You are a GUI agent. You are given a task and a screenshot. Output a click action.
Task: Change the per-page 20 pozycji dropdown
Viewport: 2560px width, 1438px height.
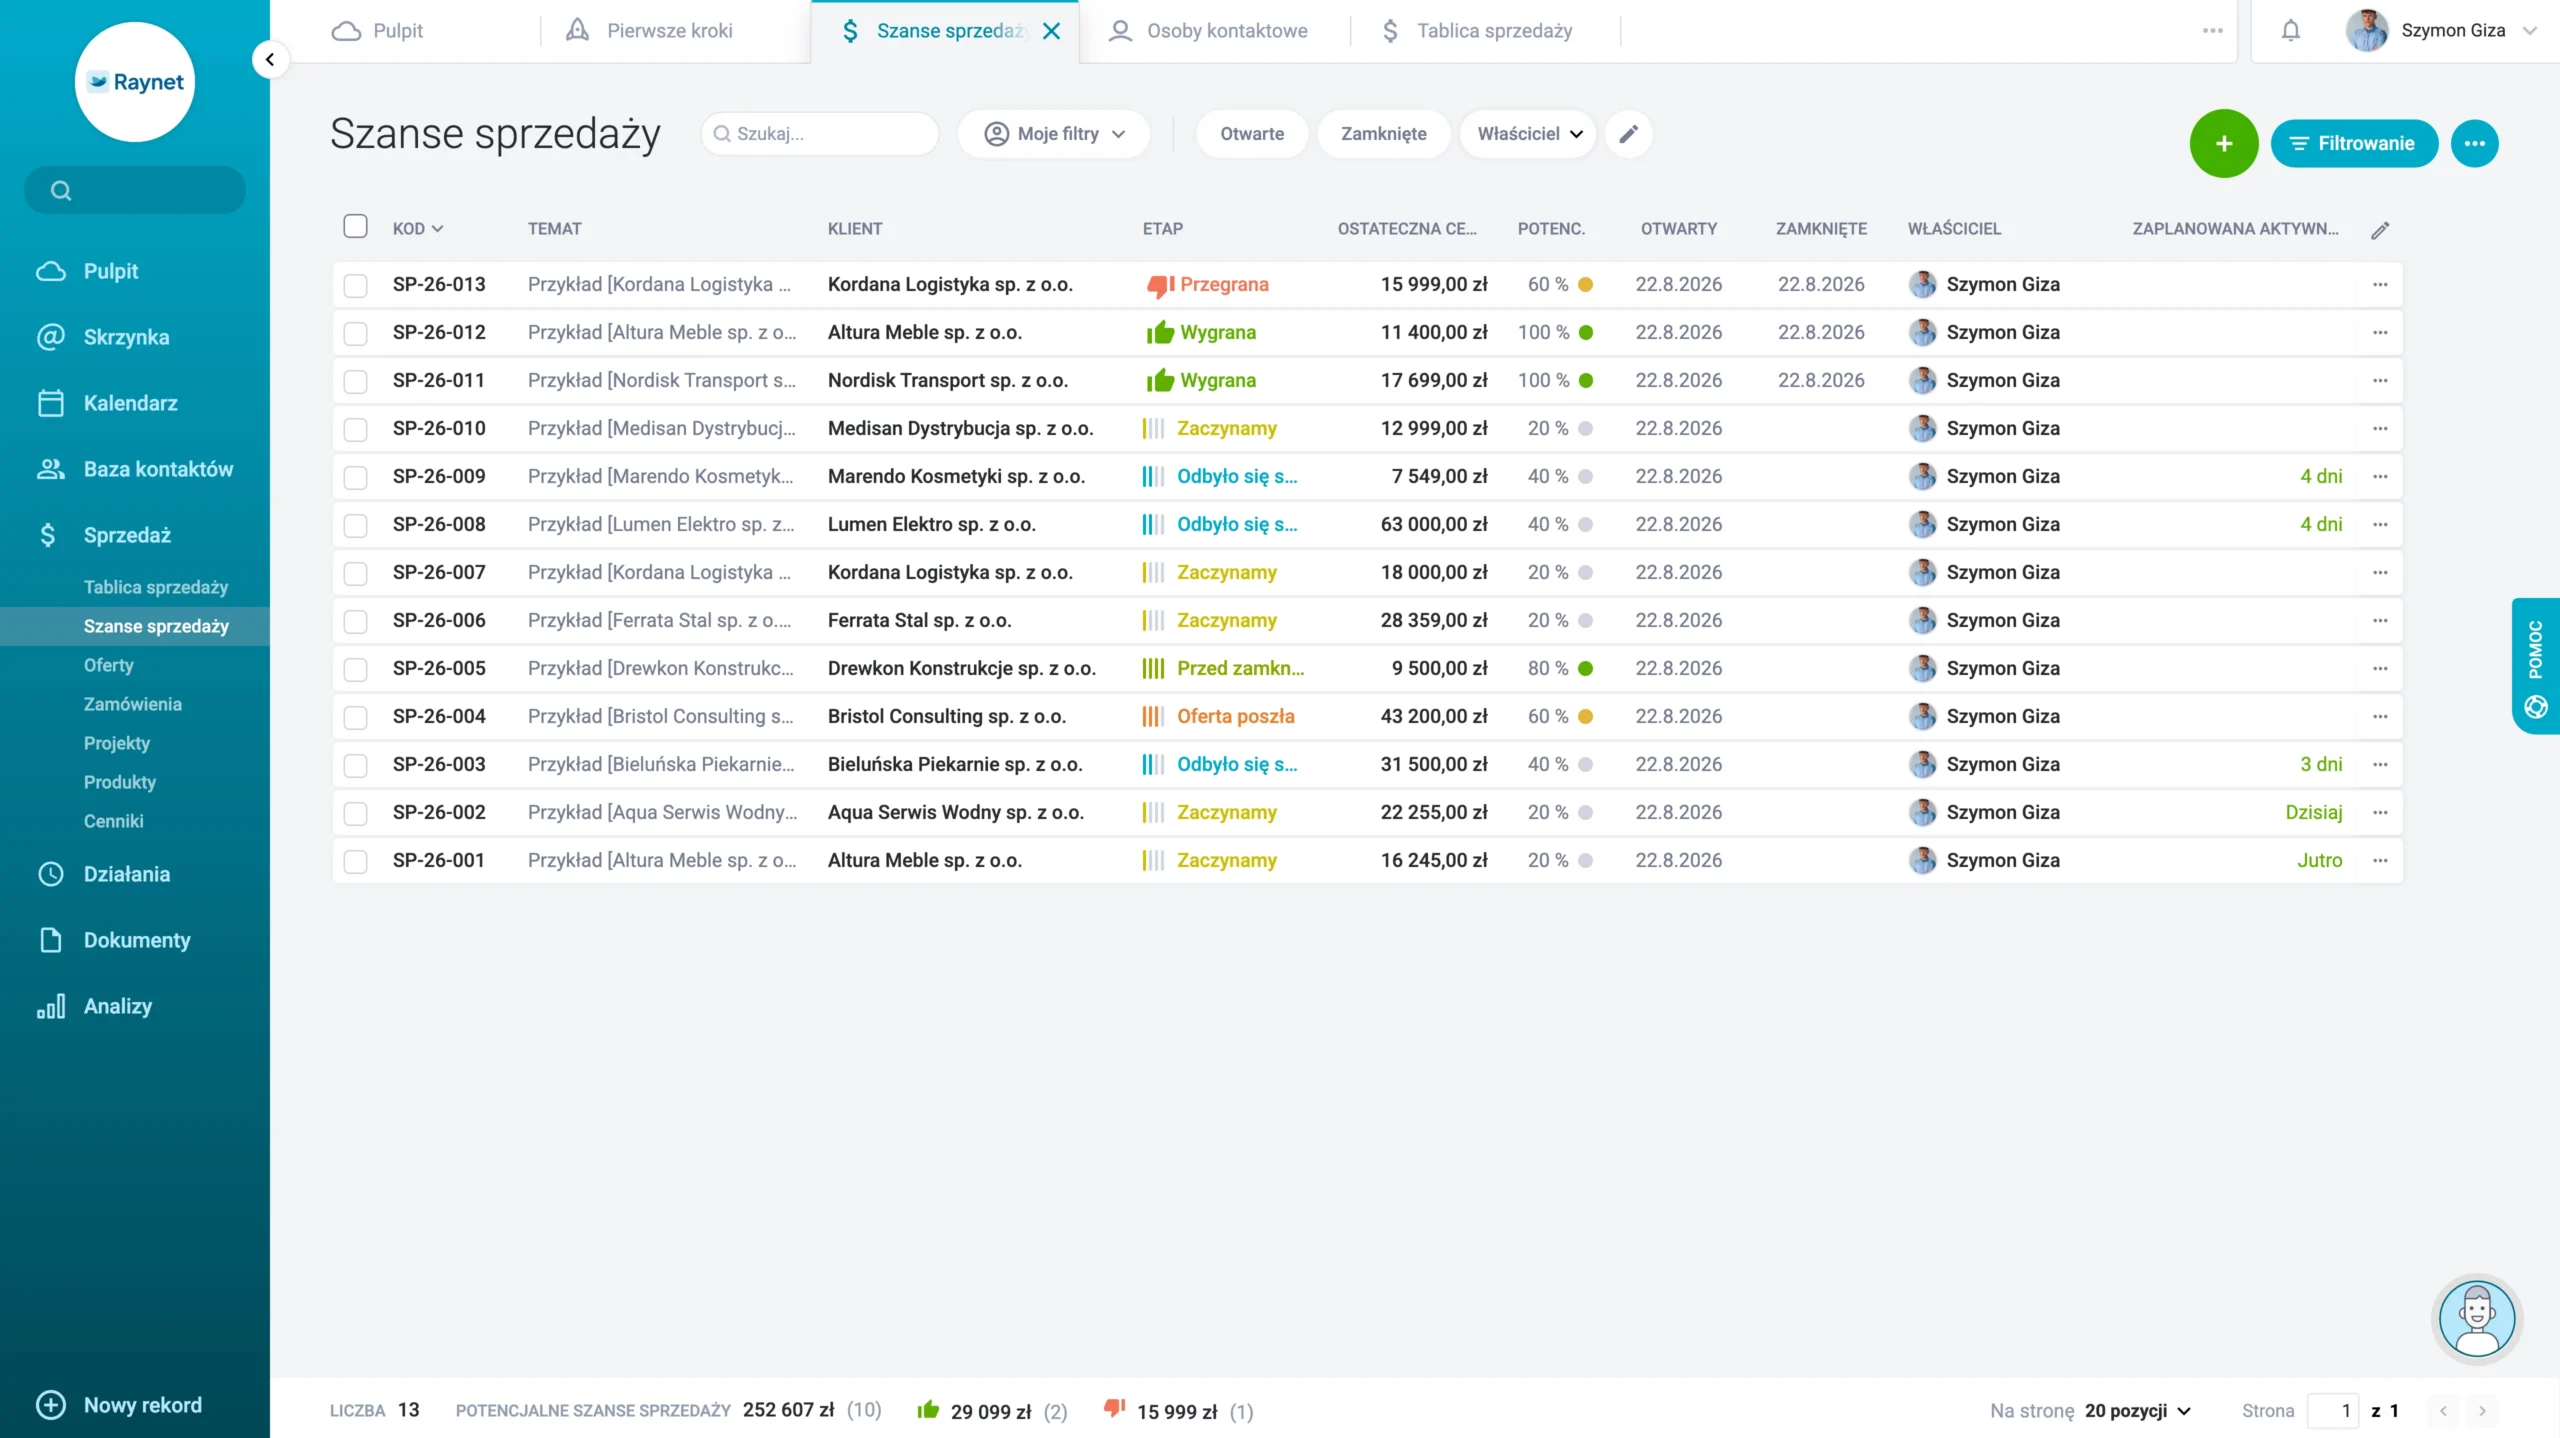tap(2138, 1411)
